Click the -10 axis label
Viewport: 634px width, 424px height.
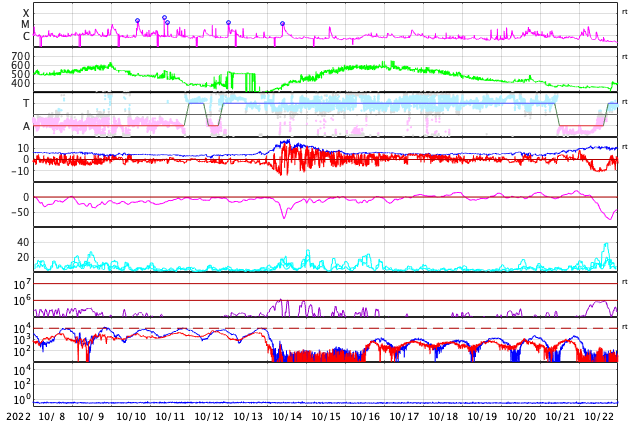coord(20,171)
